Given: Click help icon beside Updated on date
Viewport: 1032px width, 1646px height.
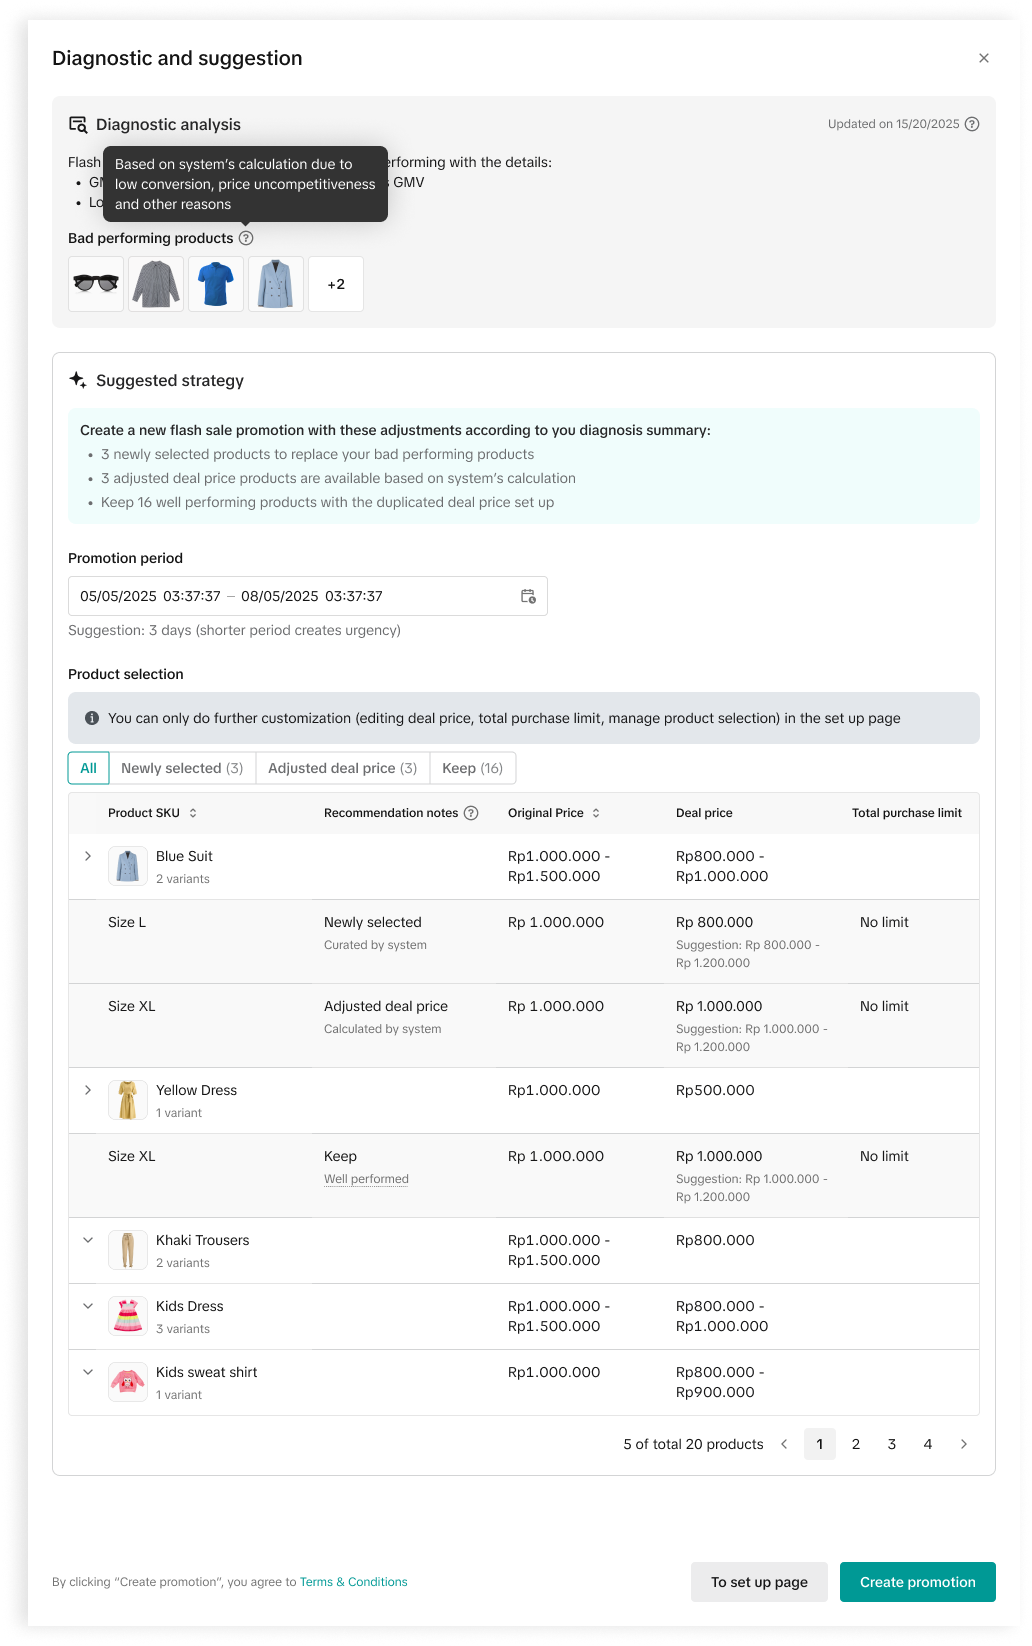Looking at the screenshot, I should tap(971, 124).
